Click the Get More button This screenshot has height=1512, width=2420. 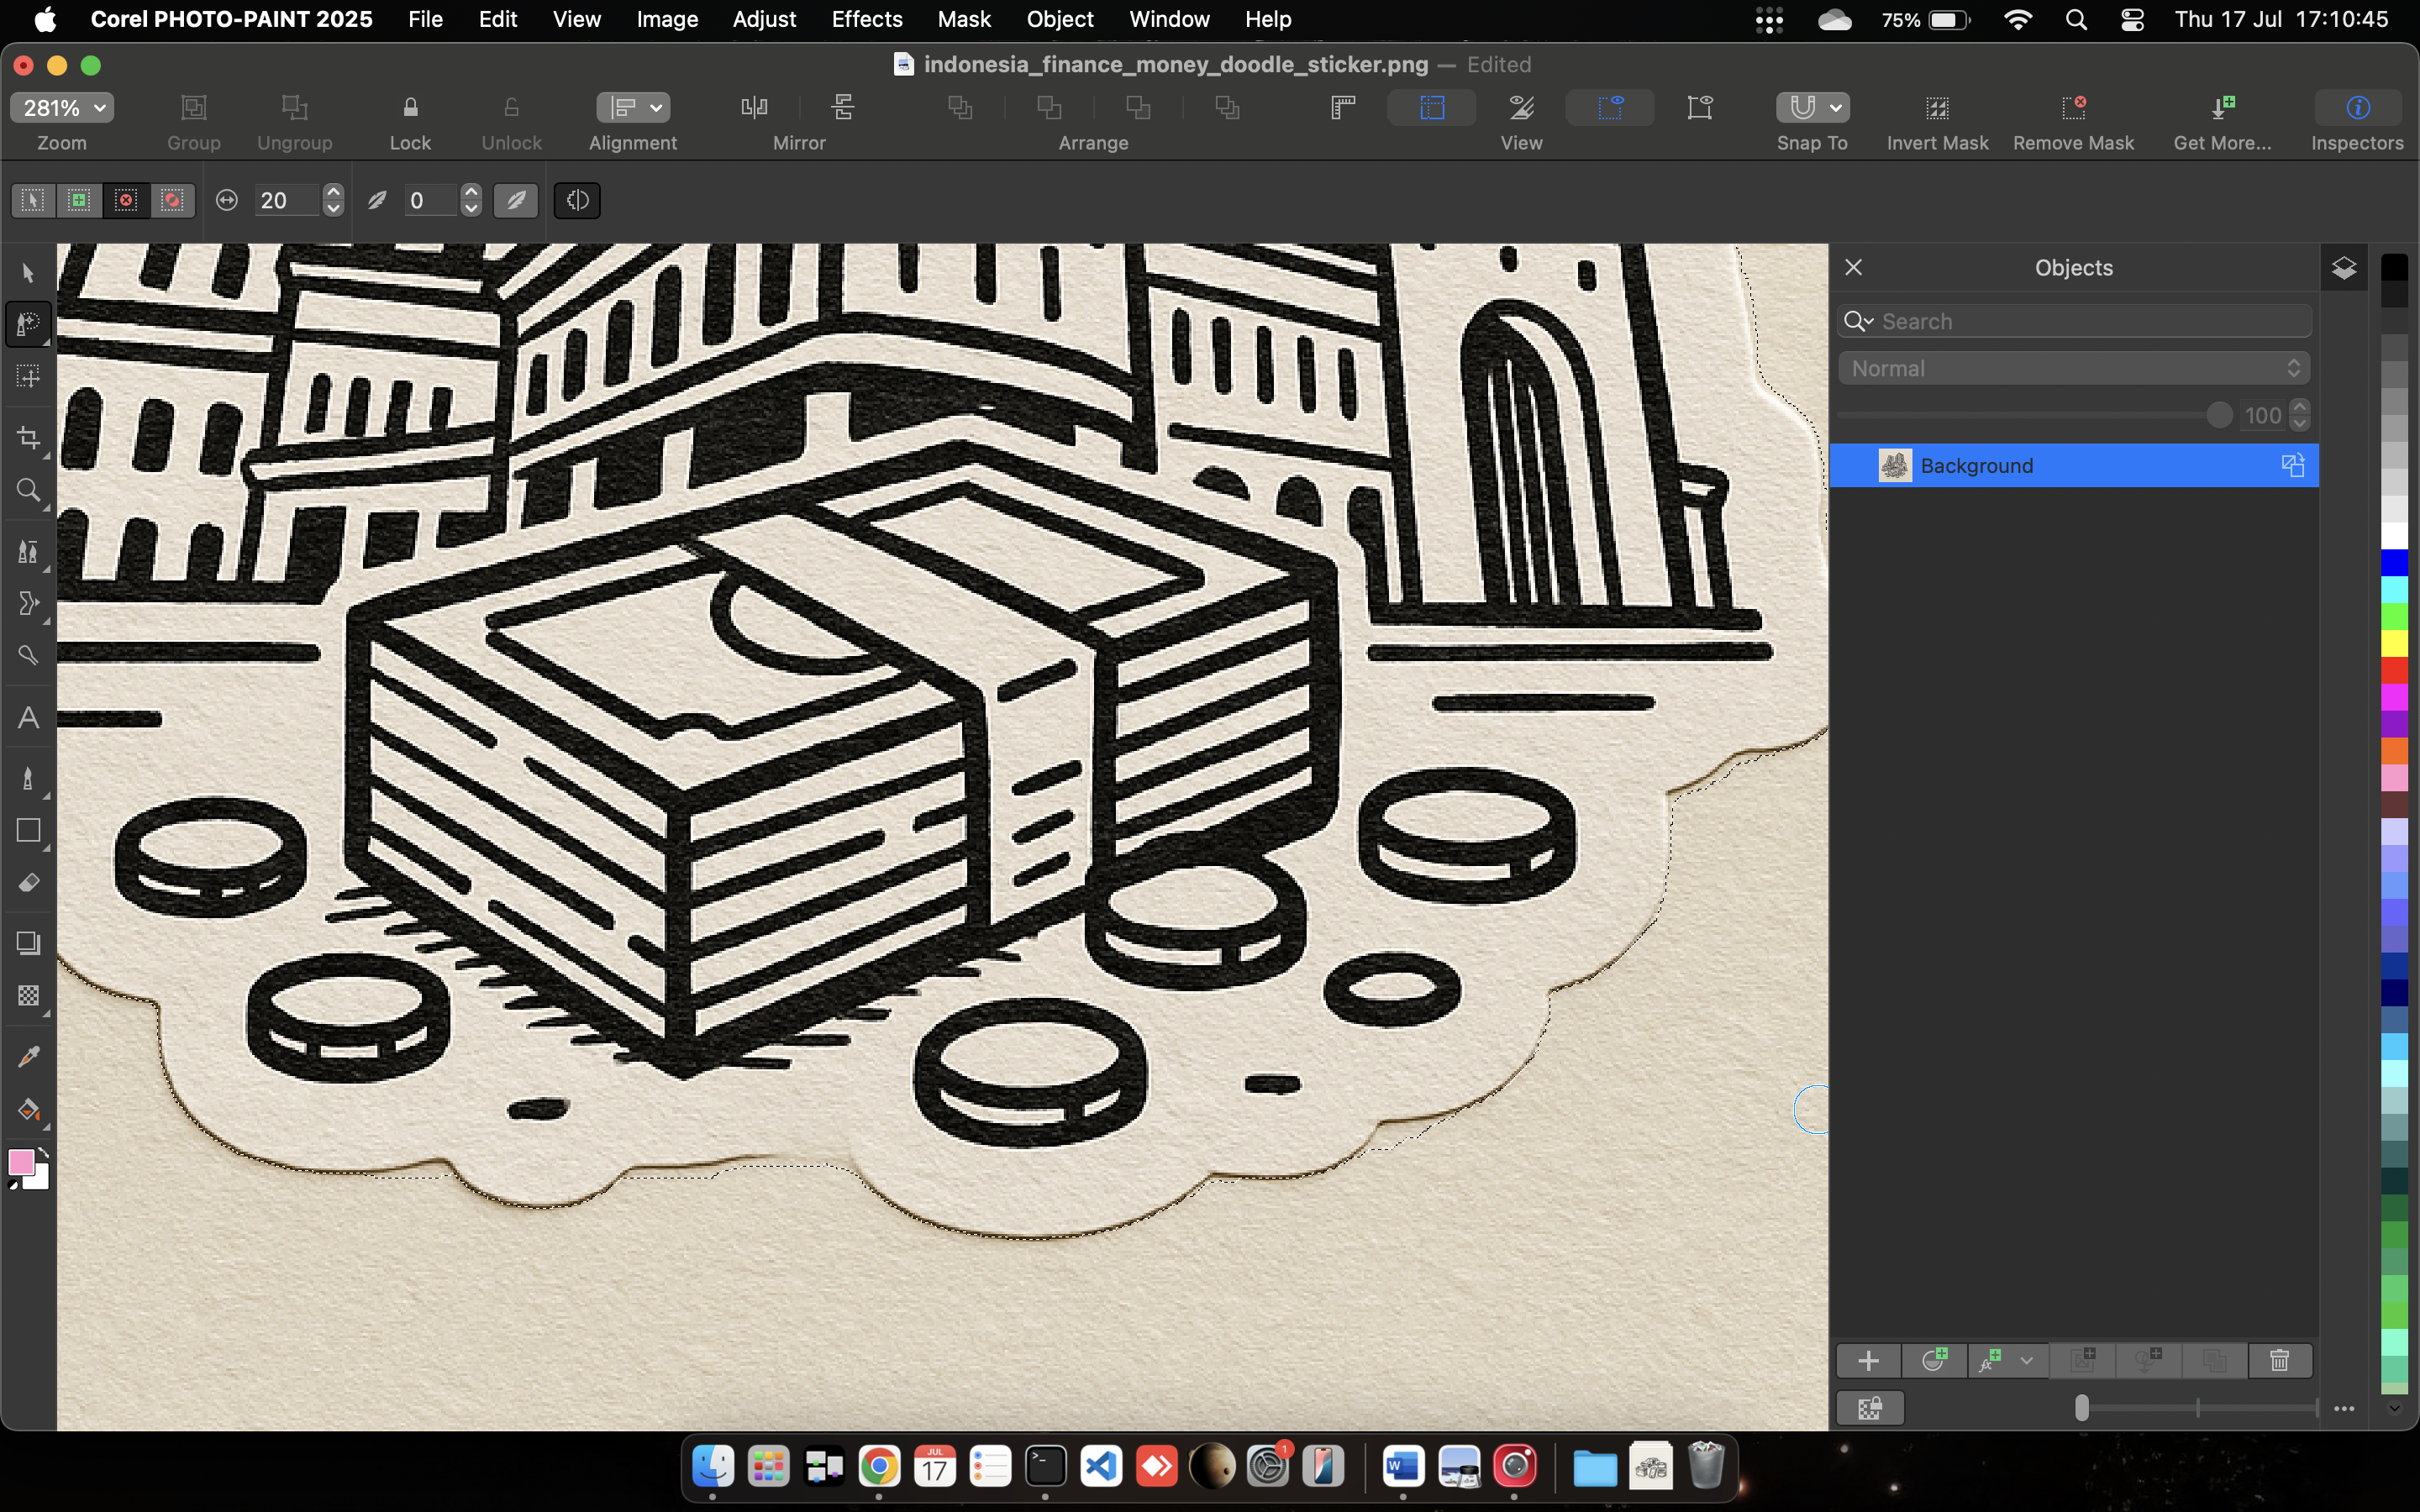tap(2222, 108)
